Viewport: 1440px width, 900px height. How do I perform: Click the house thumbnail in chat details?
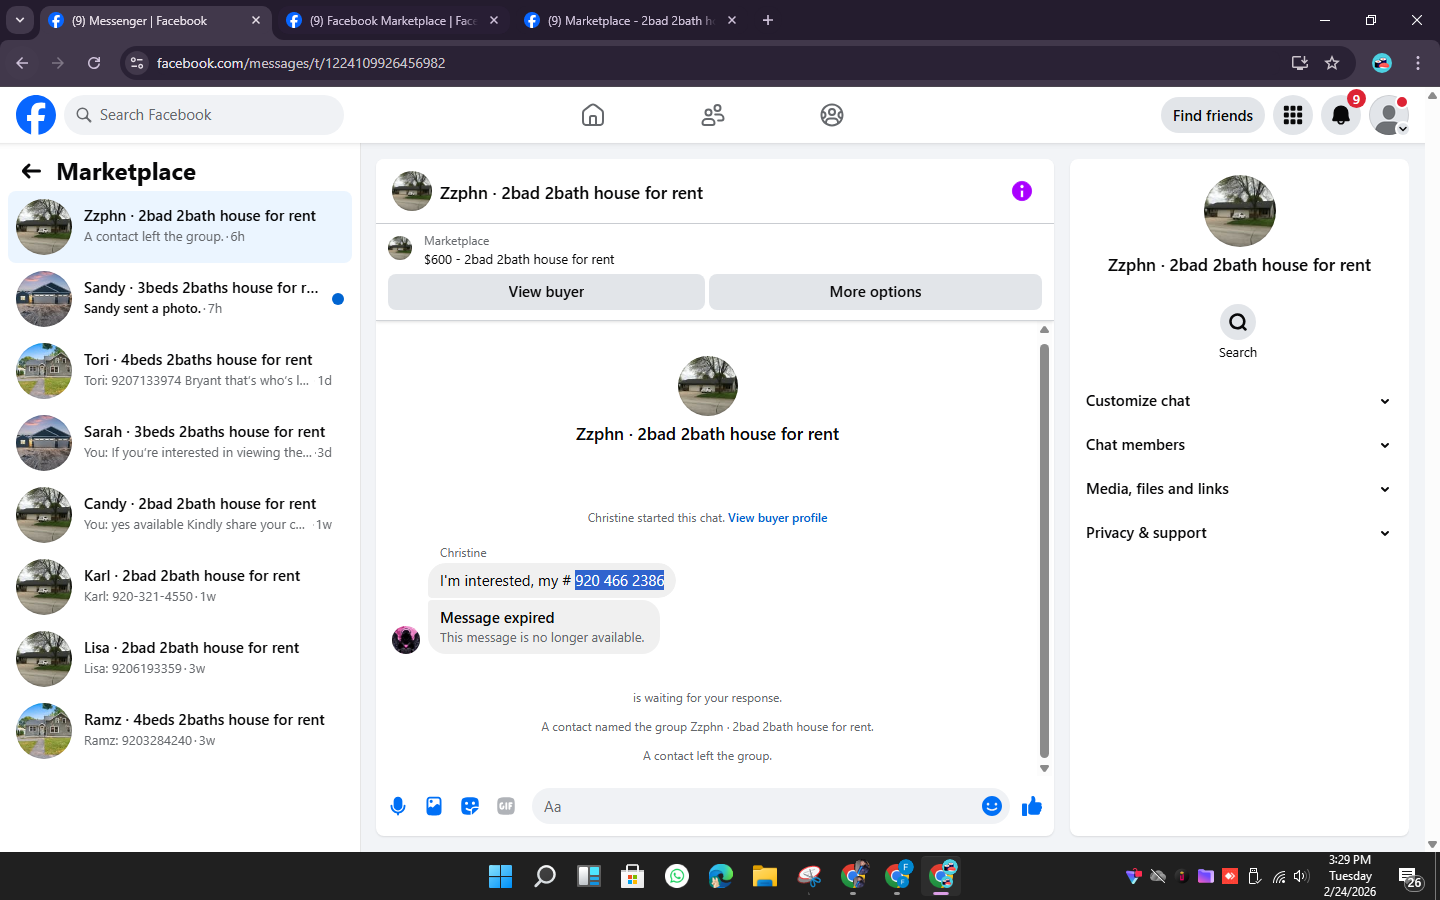pos(1240,211)
